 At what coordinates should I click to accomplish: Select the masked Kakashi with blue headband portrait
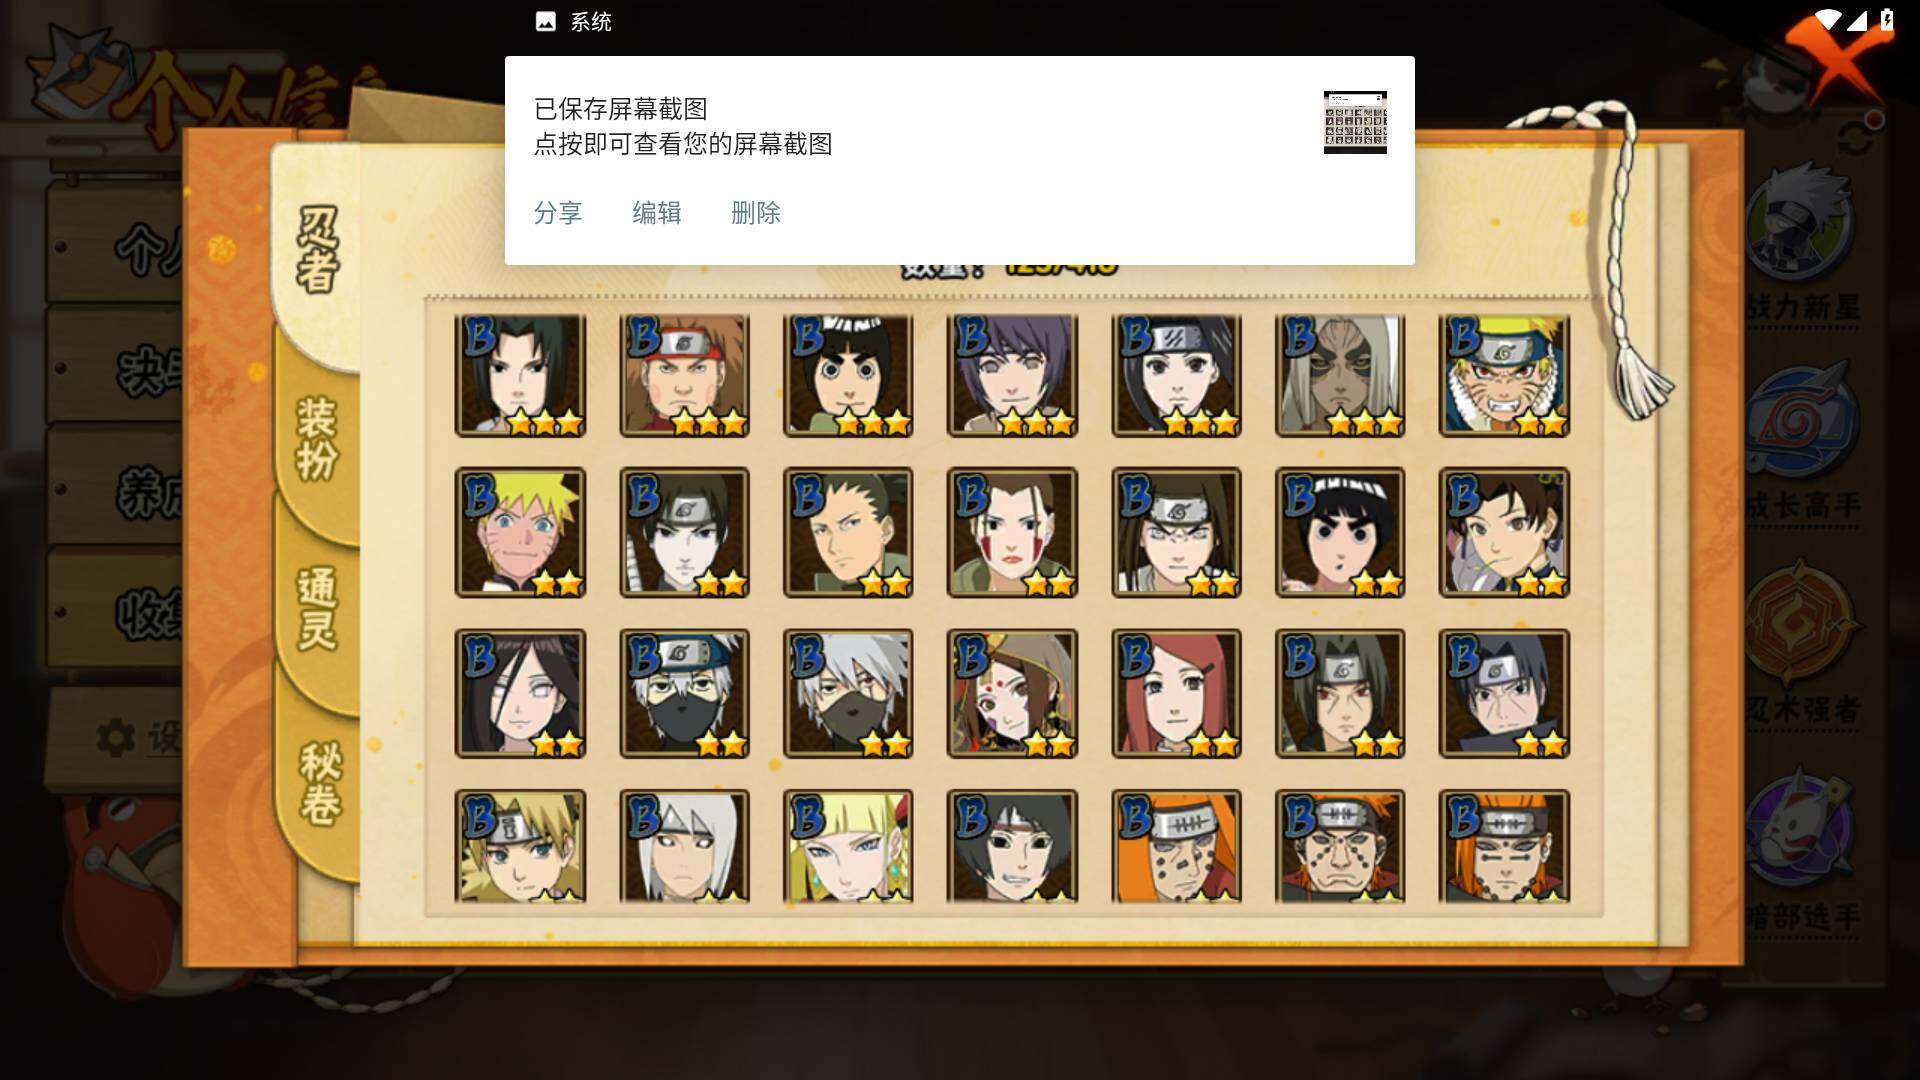[684, 693]
